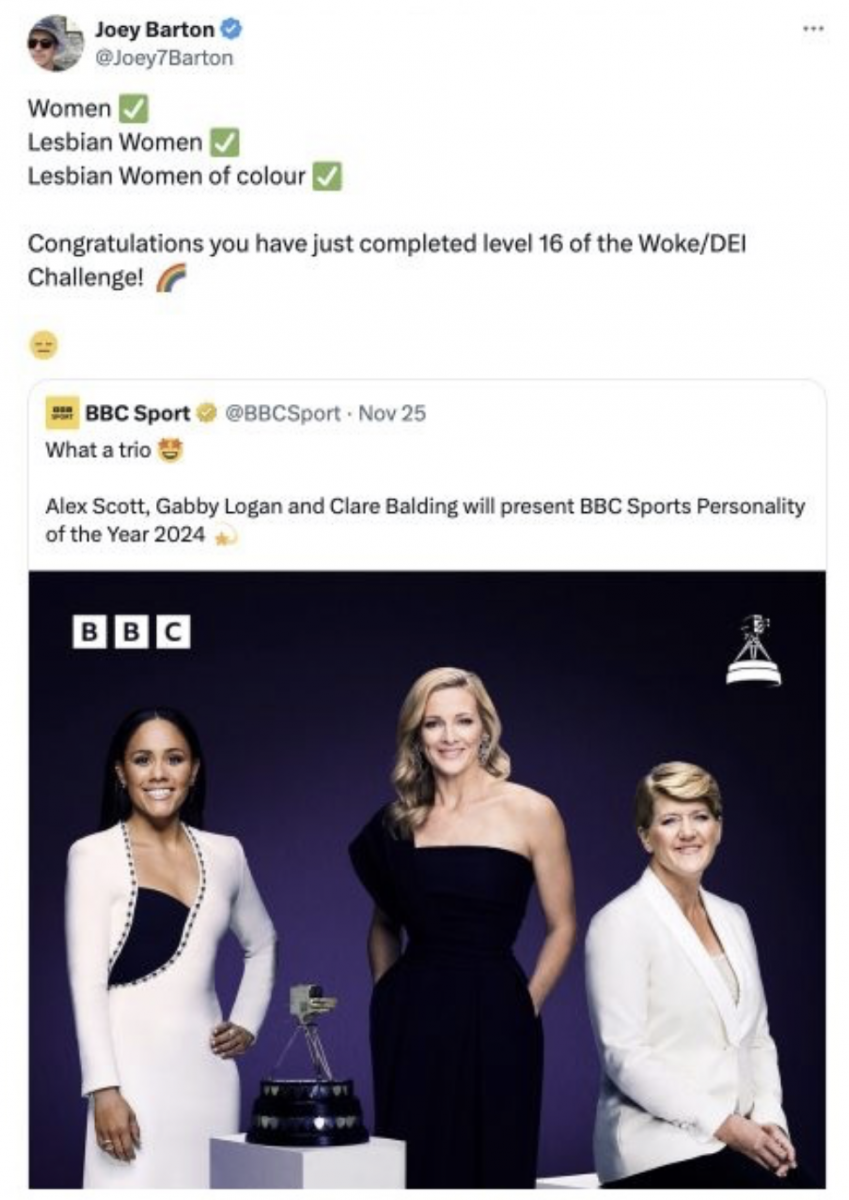Click the author display name
The image size is (849, 1200).
155,31
